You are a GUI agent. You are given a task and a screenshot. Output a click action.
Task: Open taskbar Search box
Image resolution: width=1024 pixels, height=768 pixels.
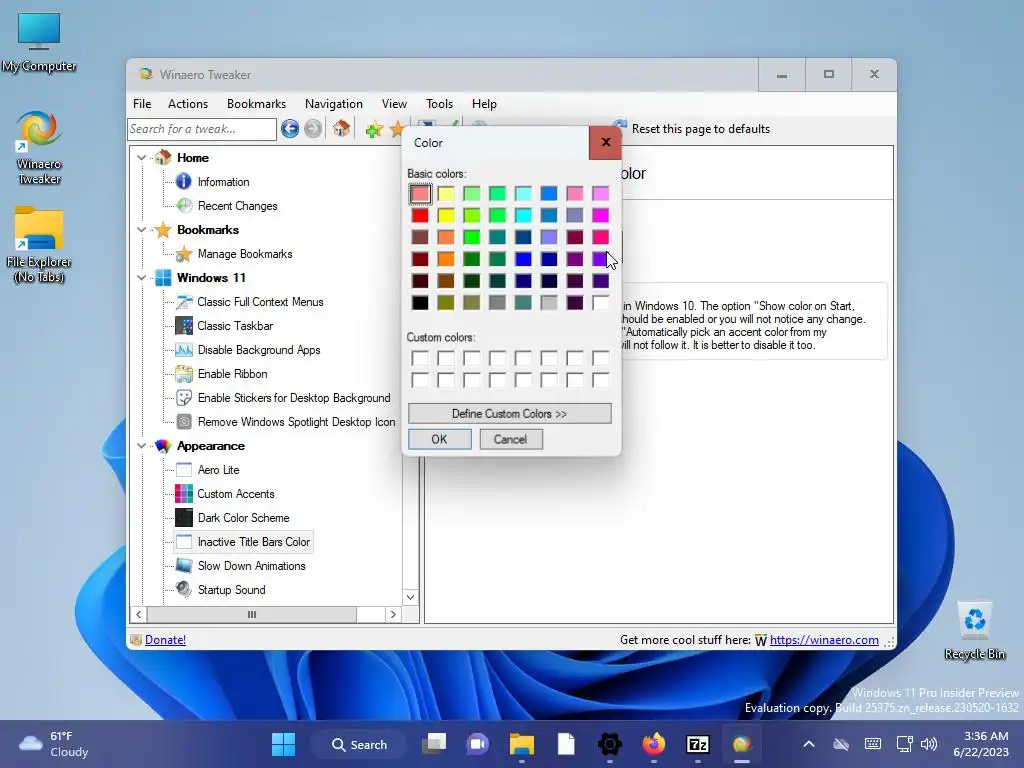pyautogui.click(x=359, y=744)
